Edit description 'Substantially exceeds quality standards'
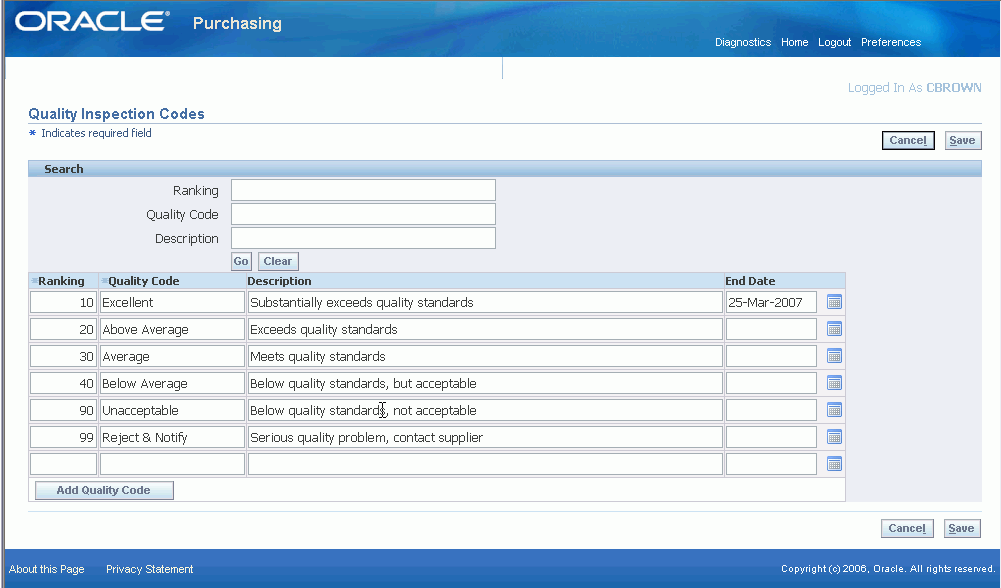 coord(485,302)
